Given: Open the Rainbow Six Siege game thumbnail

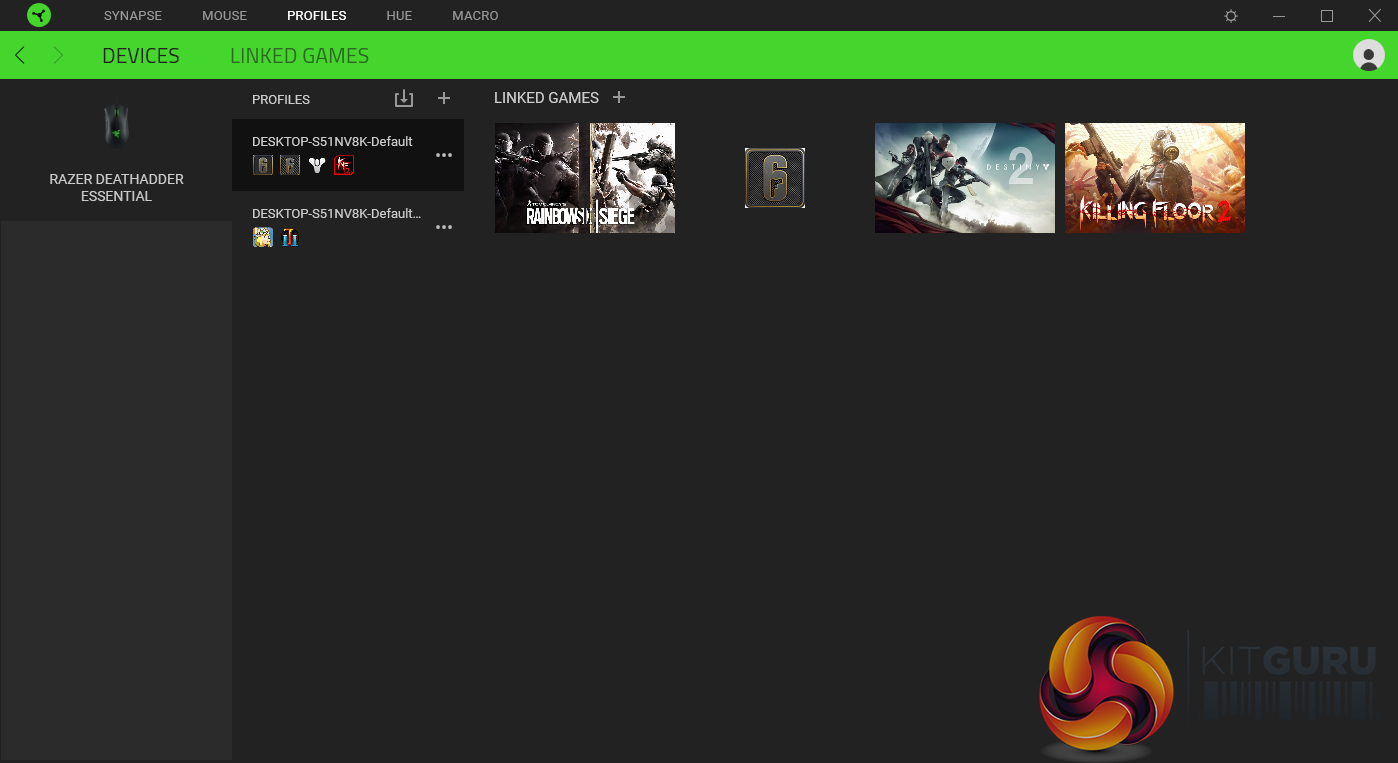Looking at the screenshot, I should click(585, 178).
